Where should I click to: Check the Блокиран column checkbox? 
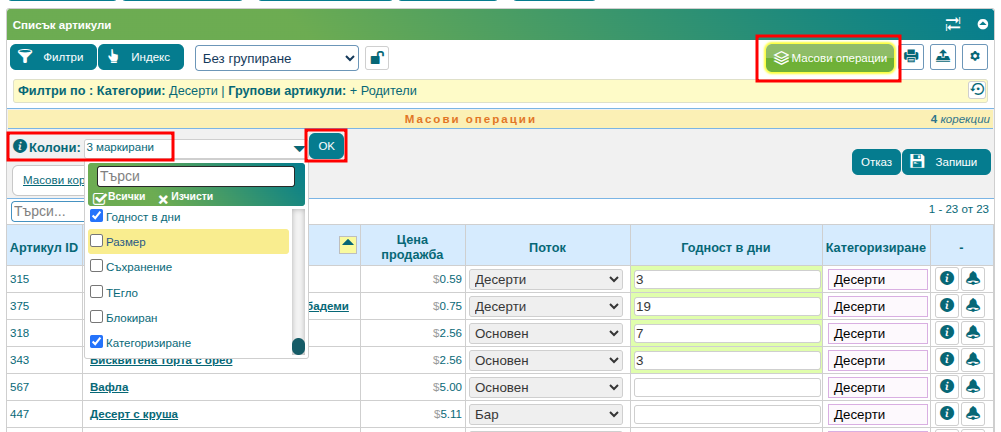pos(97,317)
